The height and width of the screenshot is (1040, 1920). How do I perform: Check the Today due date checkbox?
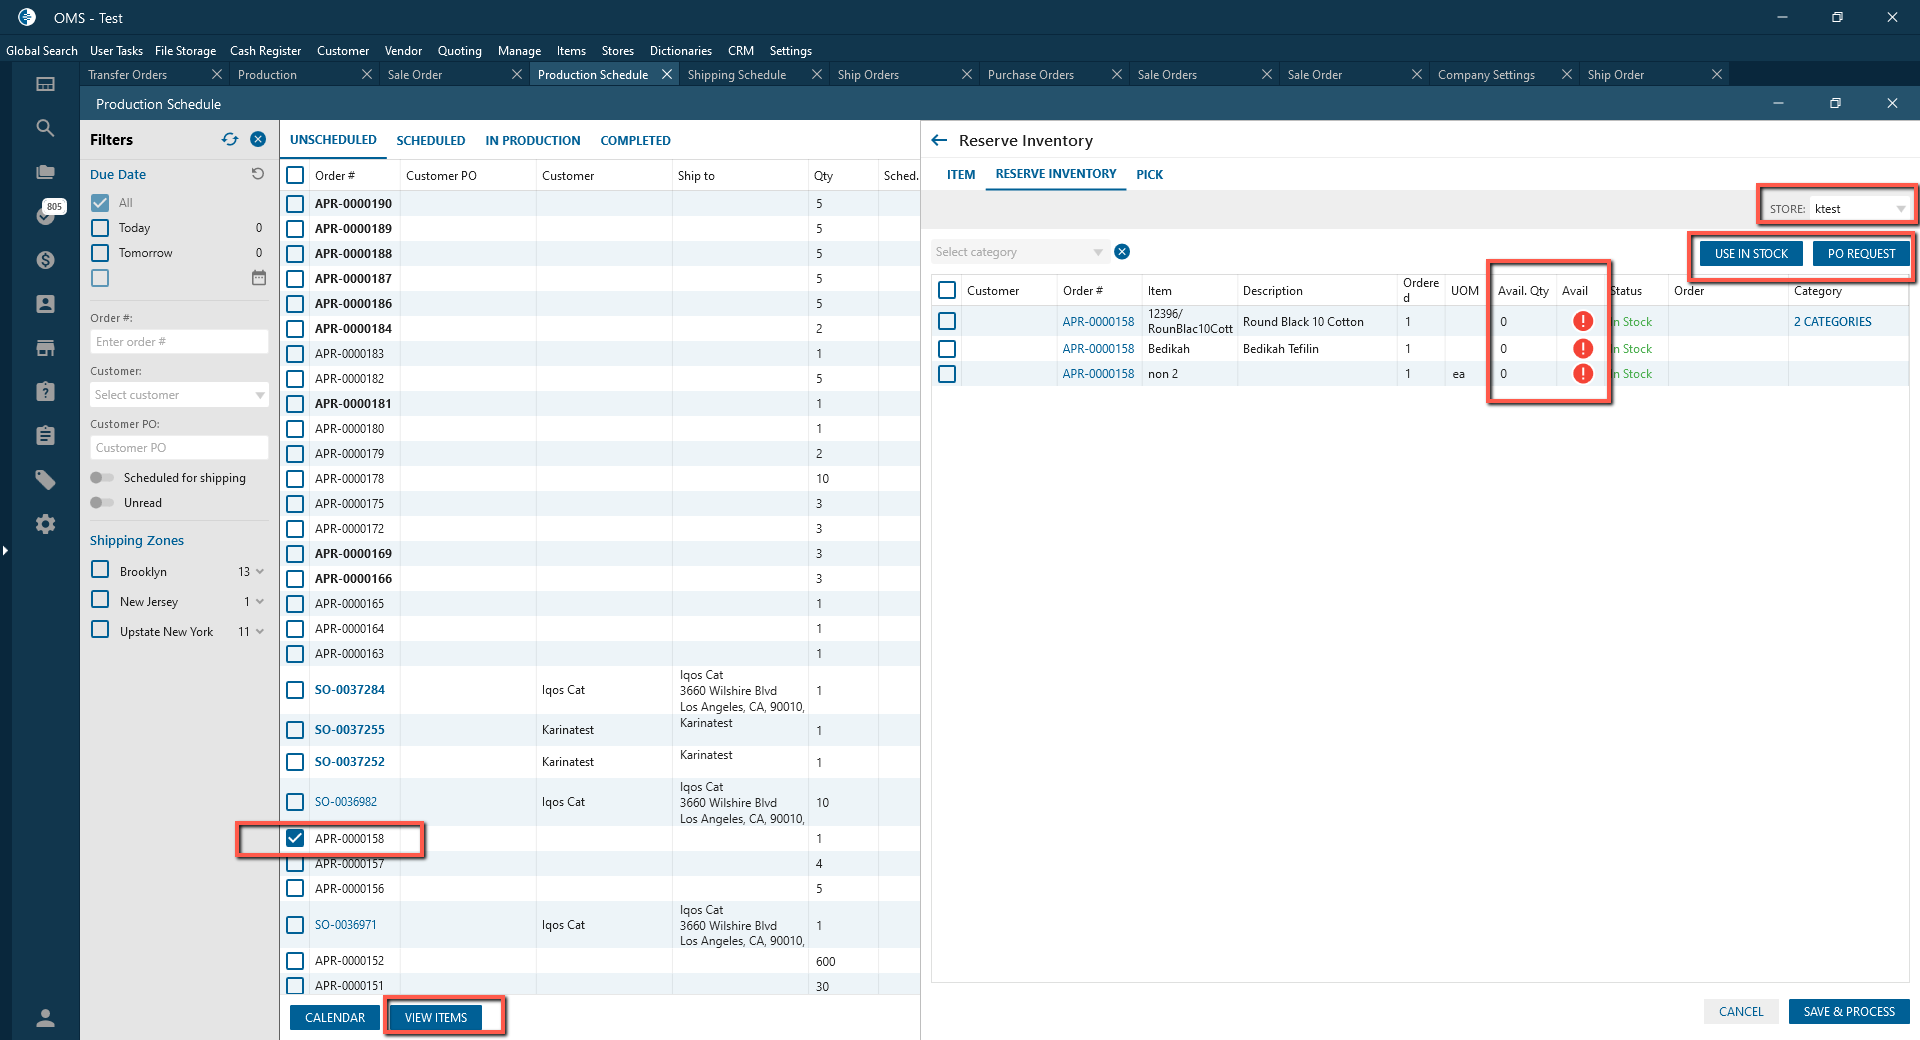(x=100, y=228)
